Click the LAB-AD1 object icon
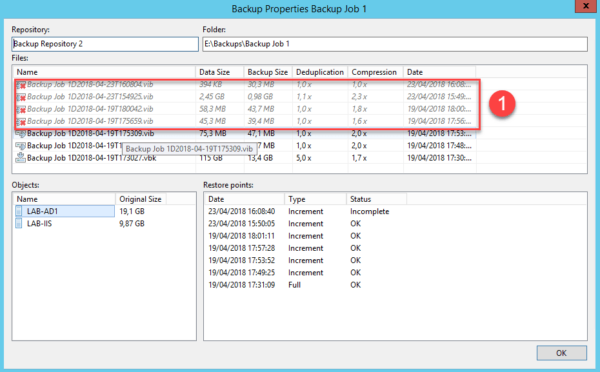This screenshot has width=600, height=372. pyautogui.click(x=19, y=211)
